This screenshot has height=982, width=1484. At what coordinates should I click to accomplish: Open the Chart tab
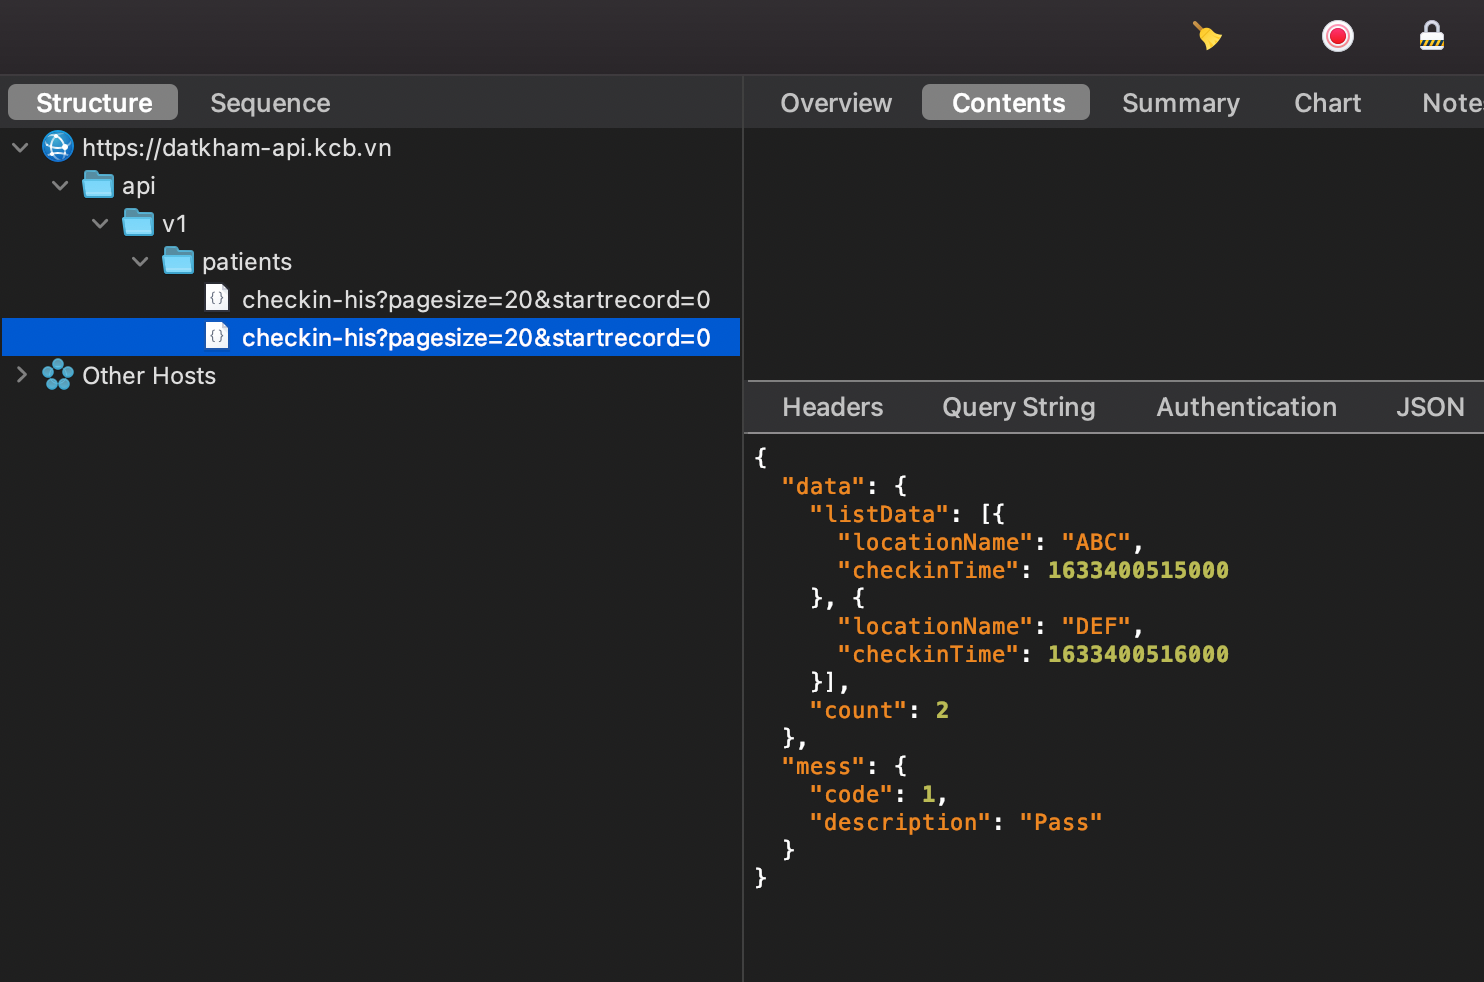point(1327,102)
